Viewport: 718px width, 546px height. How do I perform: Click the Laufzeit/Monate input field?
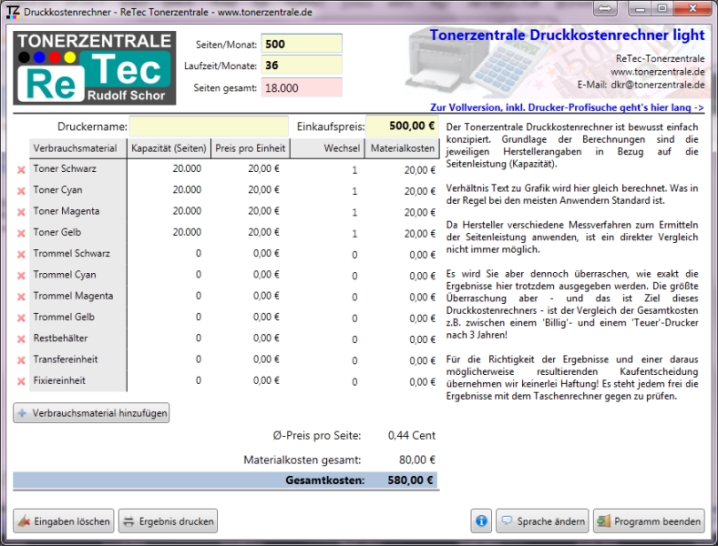click(301, 66)
